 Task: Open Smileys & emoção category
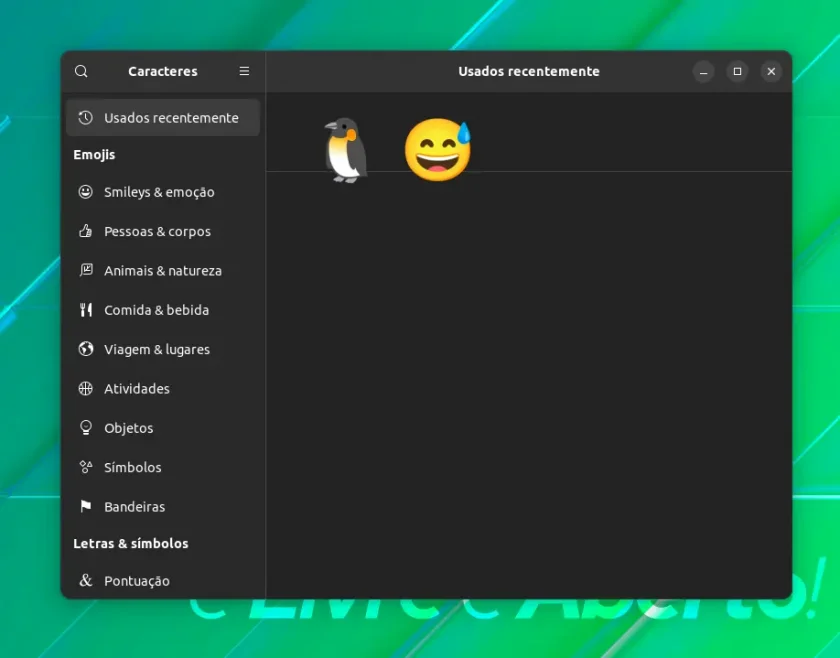163,192
